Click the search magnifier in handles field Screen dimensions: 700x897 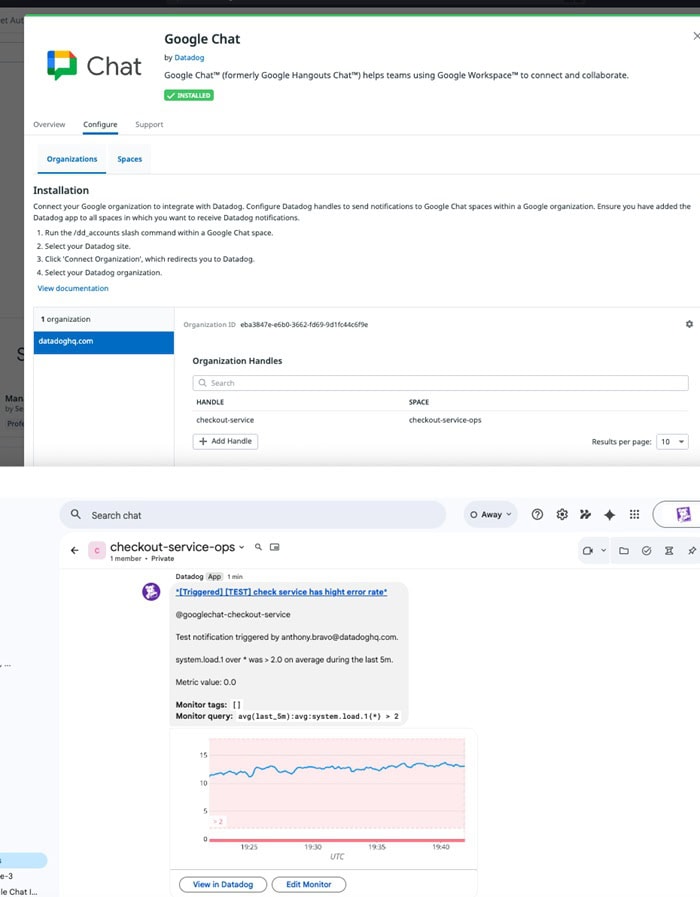[x=202, y=383]
